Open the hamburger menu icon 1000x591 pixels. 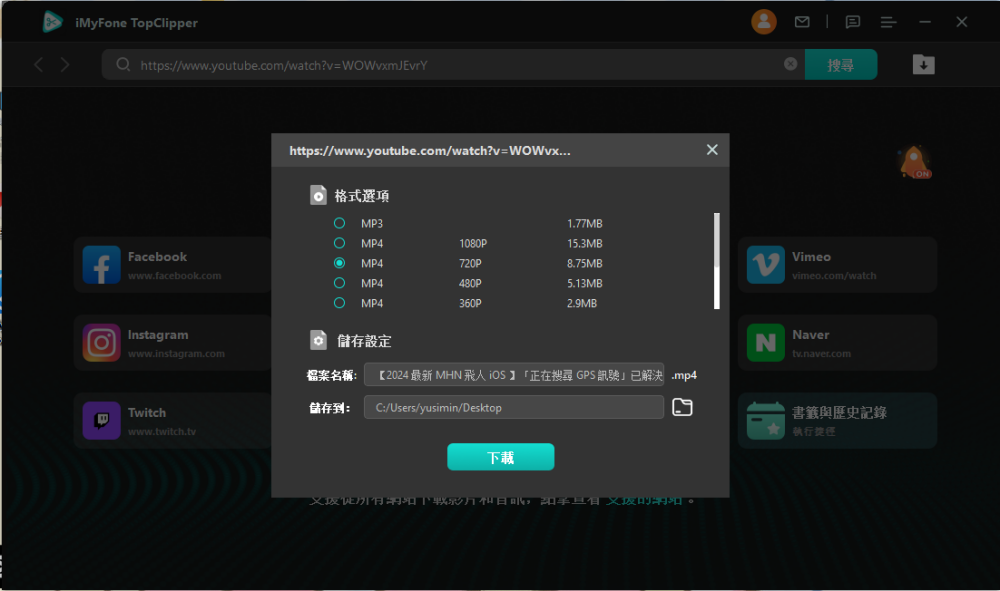[888, 22]
